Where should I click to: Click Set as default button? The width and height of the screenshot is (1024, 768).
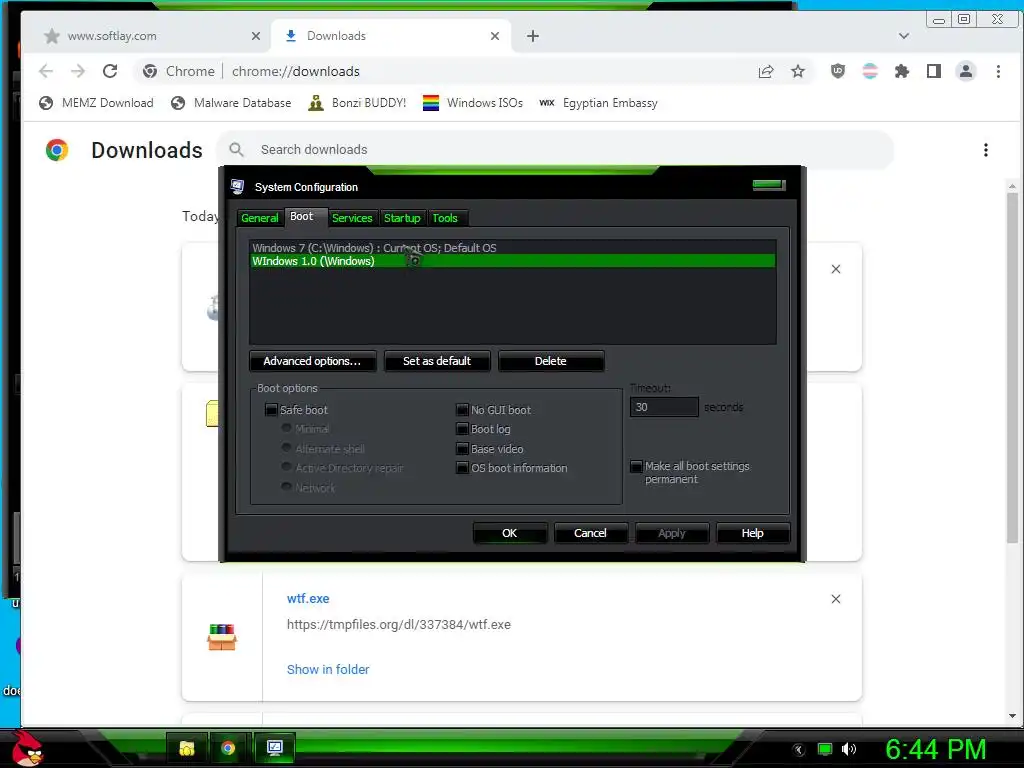click(437, 361)
